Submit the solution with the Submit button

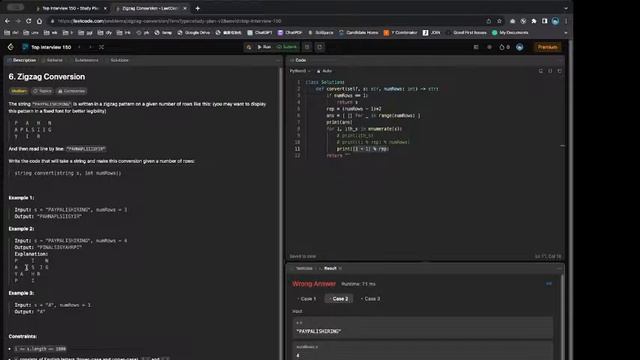(287, 47)
